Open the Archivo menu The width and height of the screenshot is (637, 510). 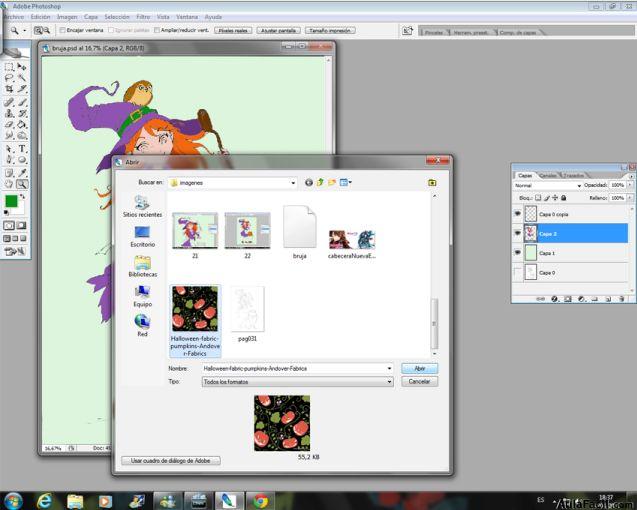[13, 17]
